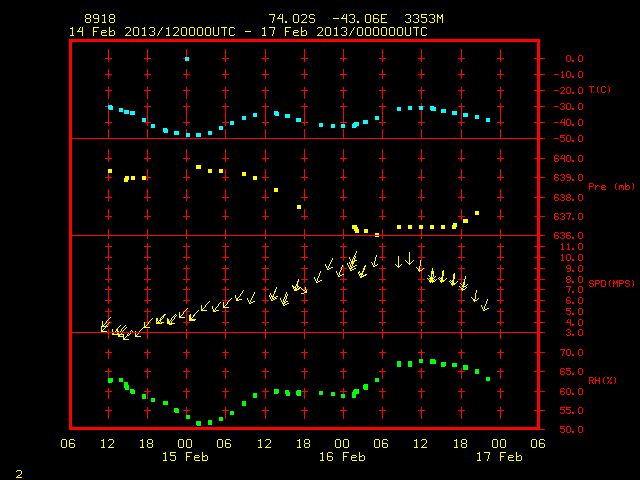The image size is (640, 480).
Task: Click the 640.0 pressure axis value
Action: click(x=568, y=158)
